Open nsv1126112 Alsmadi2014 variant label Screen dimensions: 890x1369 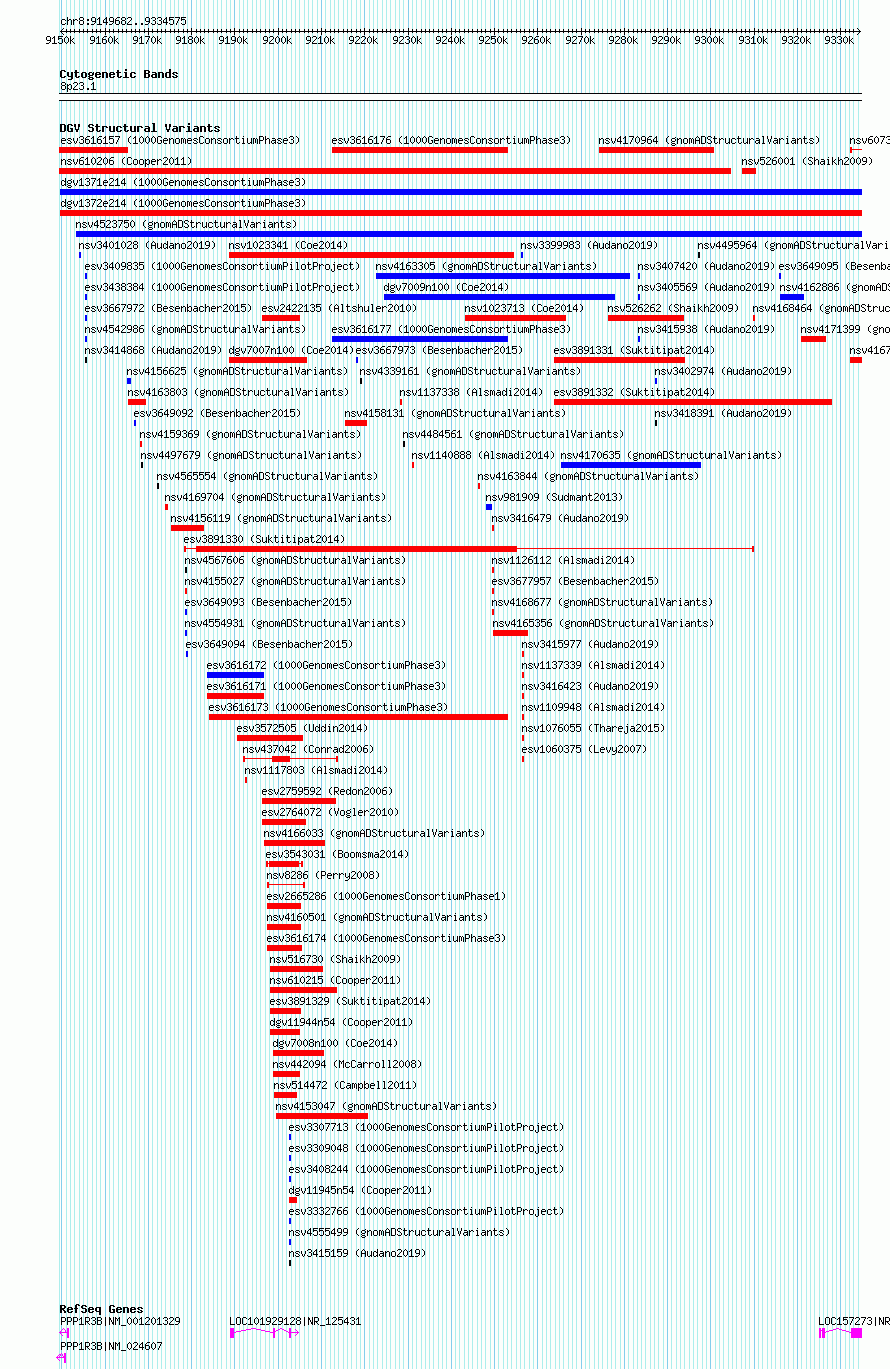[563, 560]
